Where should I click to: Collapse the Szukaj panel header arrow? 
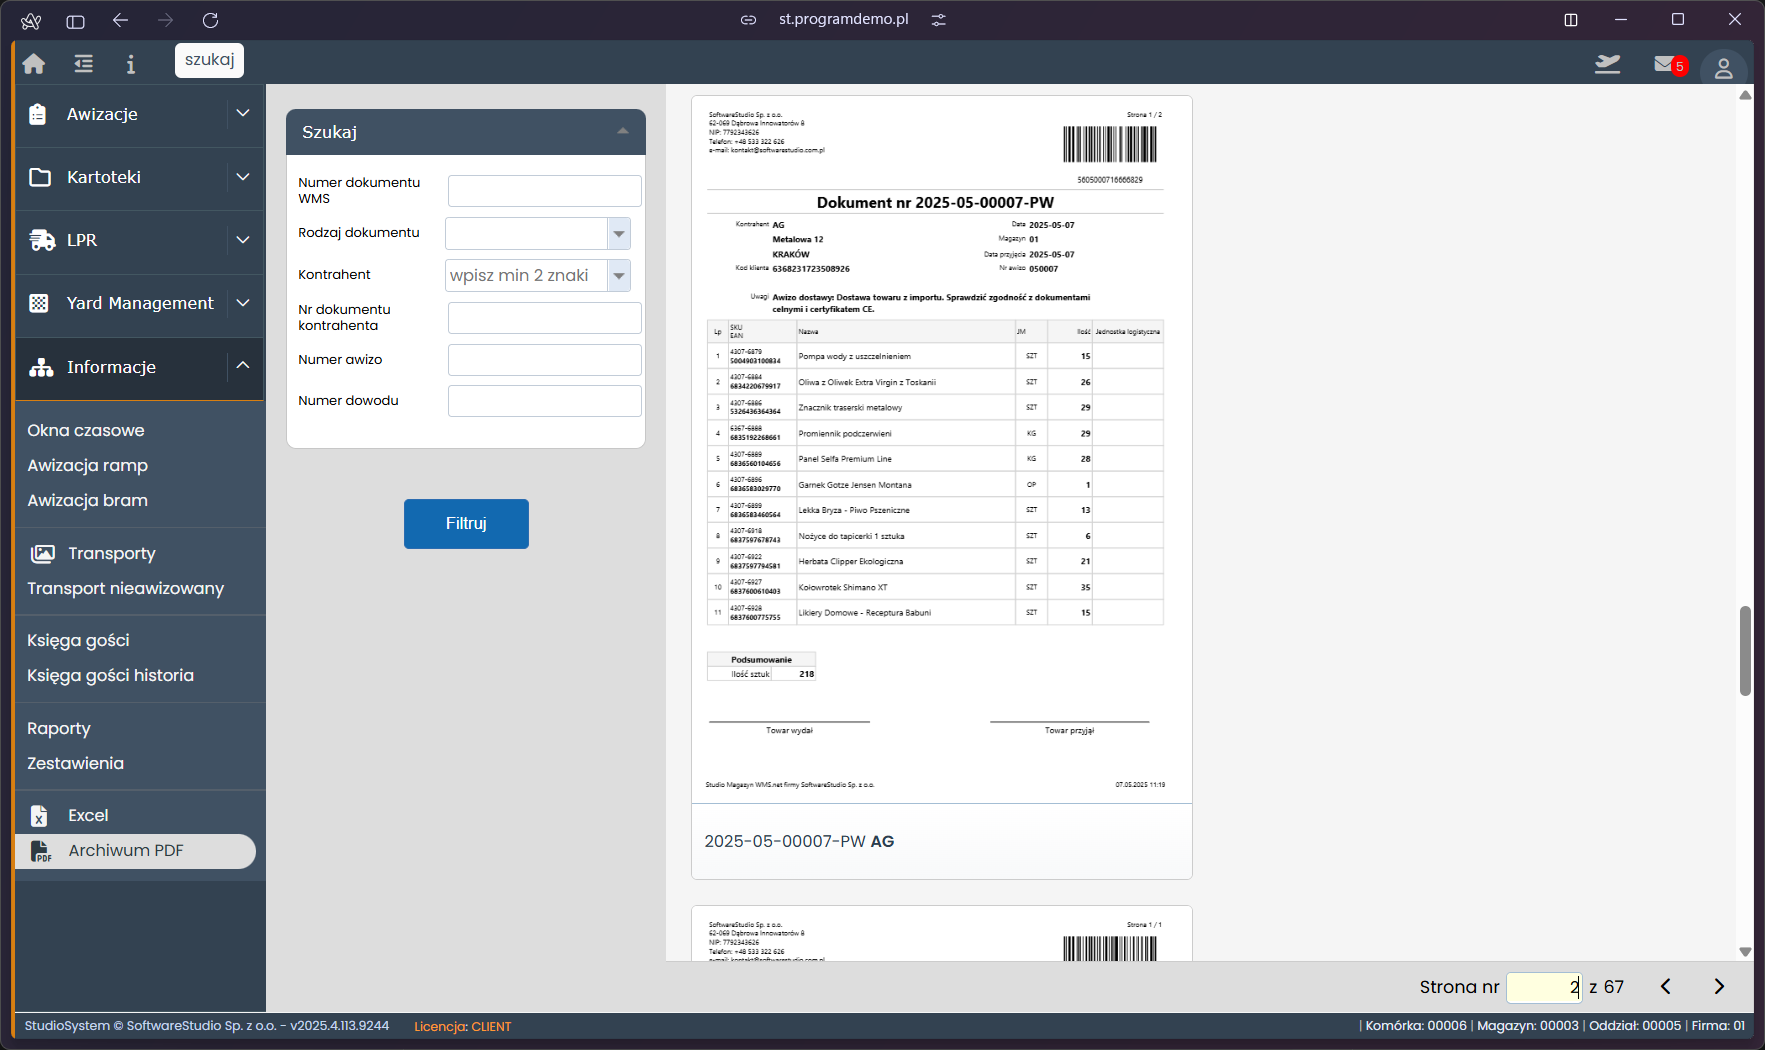point(623,132)
